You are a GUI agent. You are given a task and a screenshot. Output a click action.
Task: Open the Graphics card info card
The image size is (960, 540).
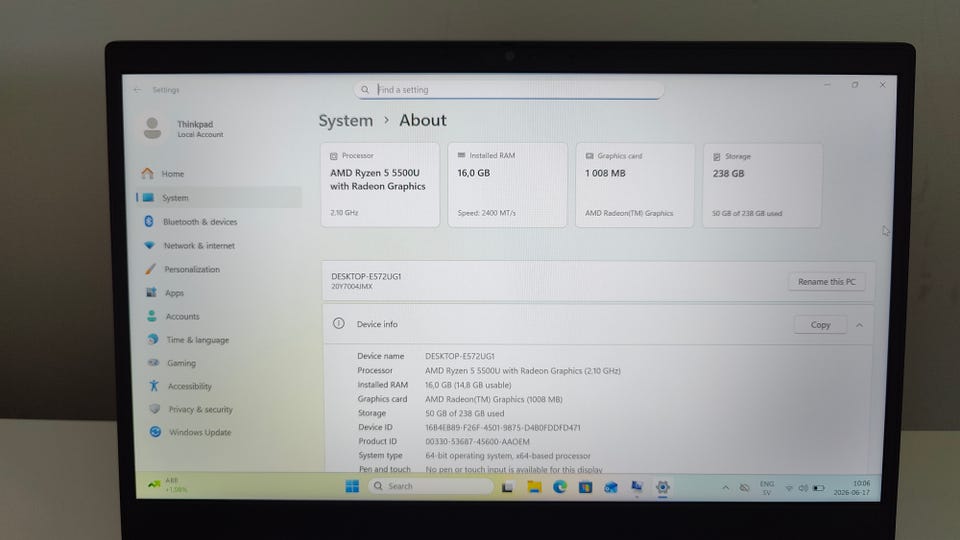[634, 186]
